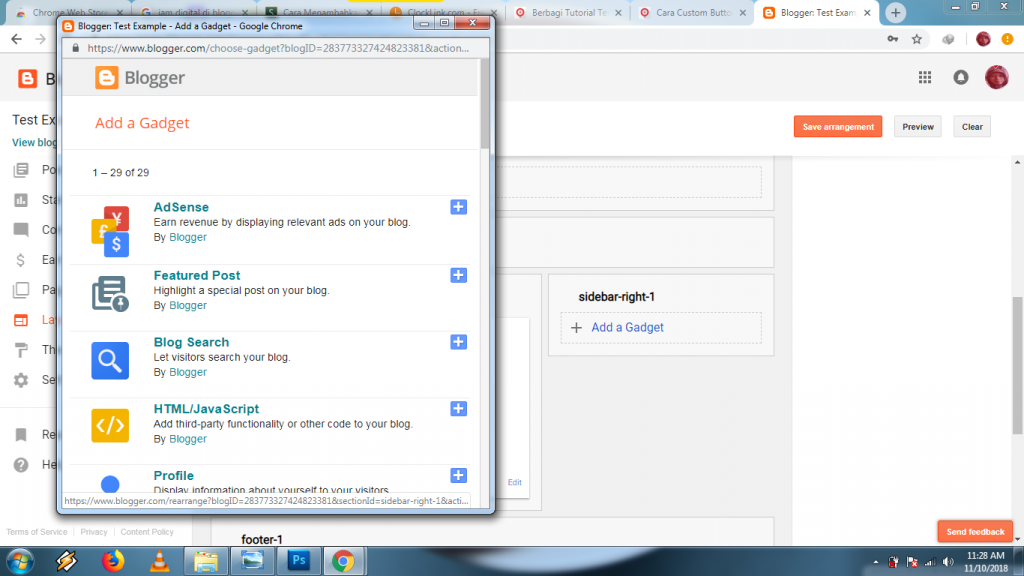This screenshot has height=576, width=1024.
Task: Add the AdSense gadget with its plus icon
Action: pyautogui.click(x=458, y=207)
